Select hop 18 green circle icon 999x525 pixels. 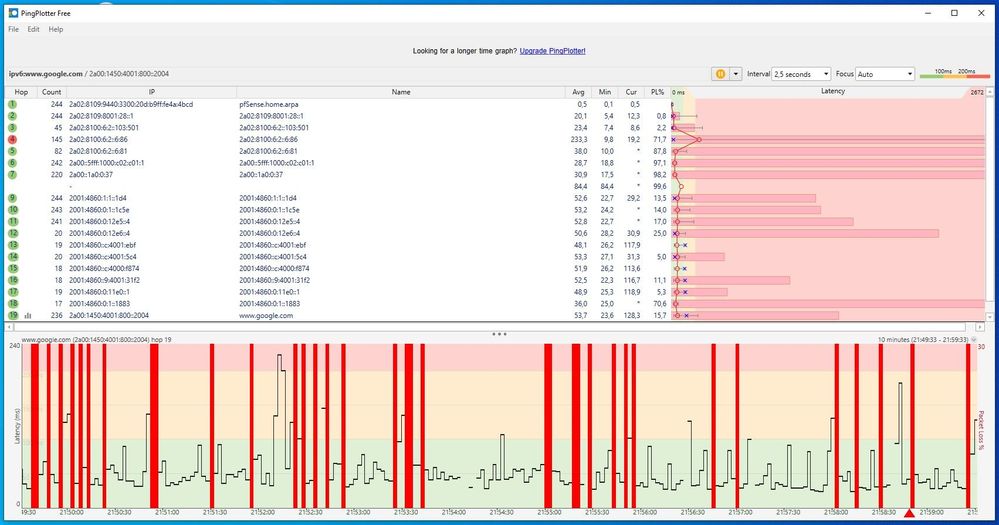[x=13, y=303]
